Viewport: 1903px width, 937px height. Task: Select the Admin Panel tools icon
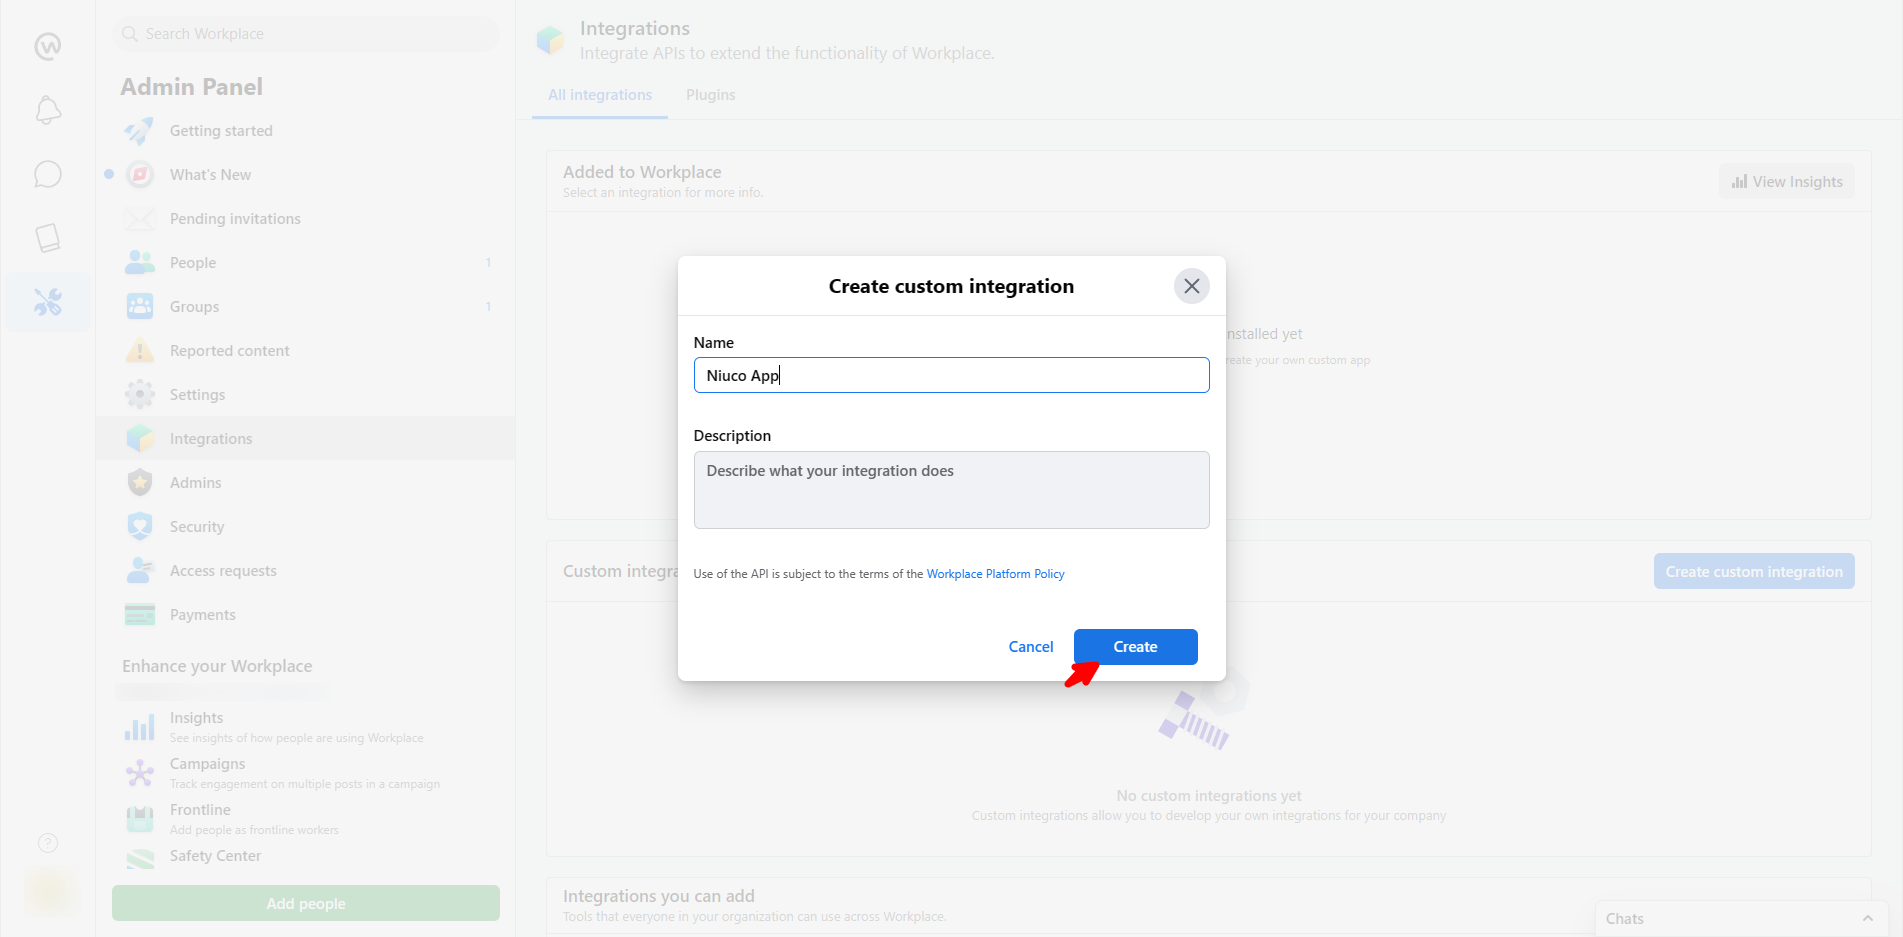(x=48, y=302)
